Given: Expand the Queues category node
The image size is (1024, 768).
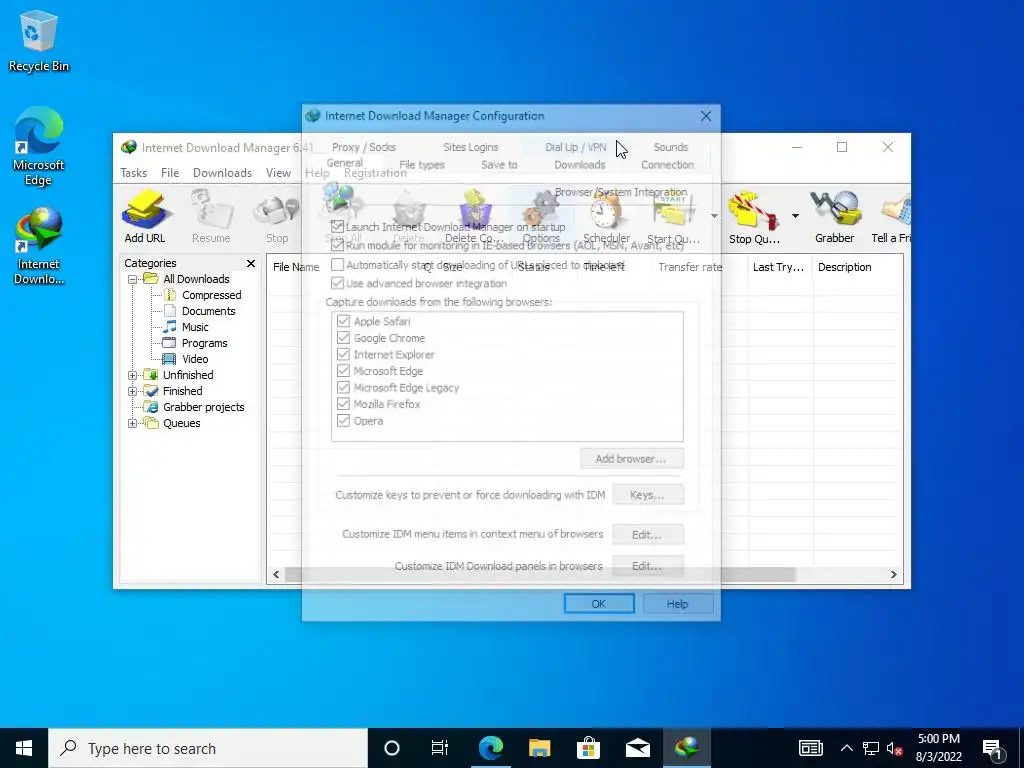Looking at the screenshot, I should click(133, 423).
